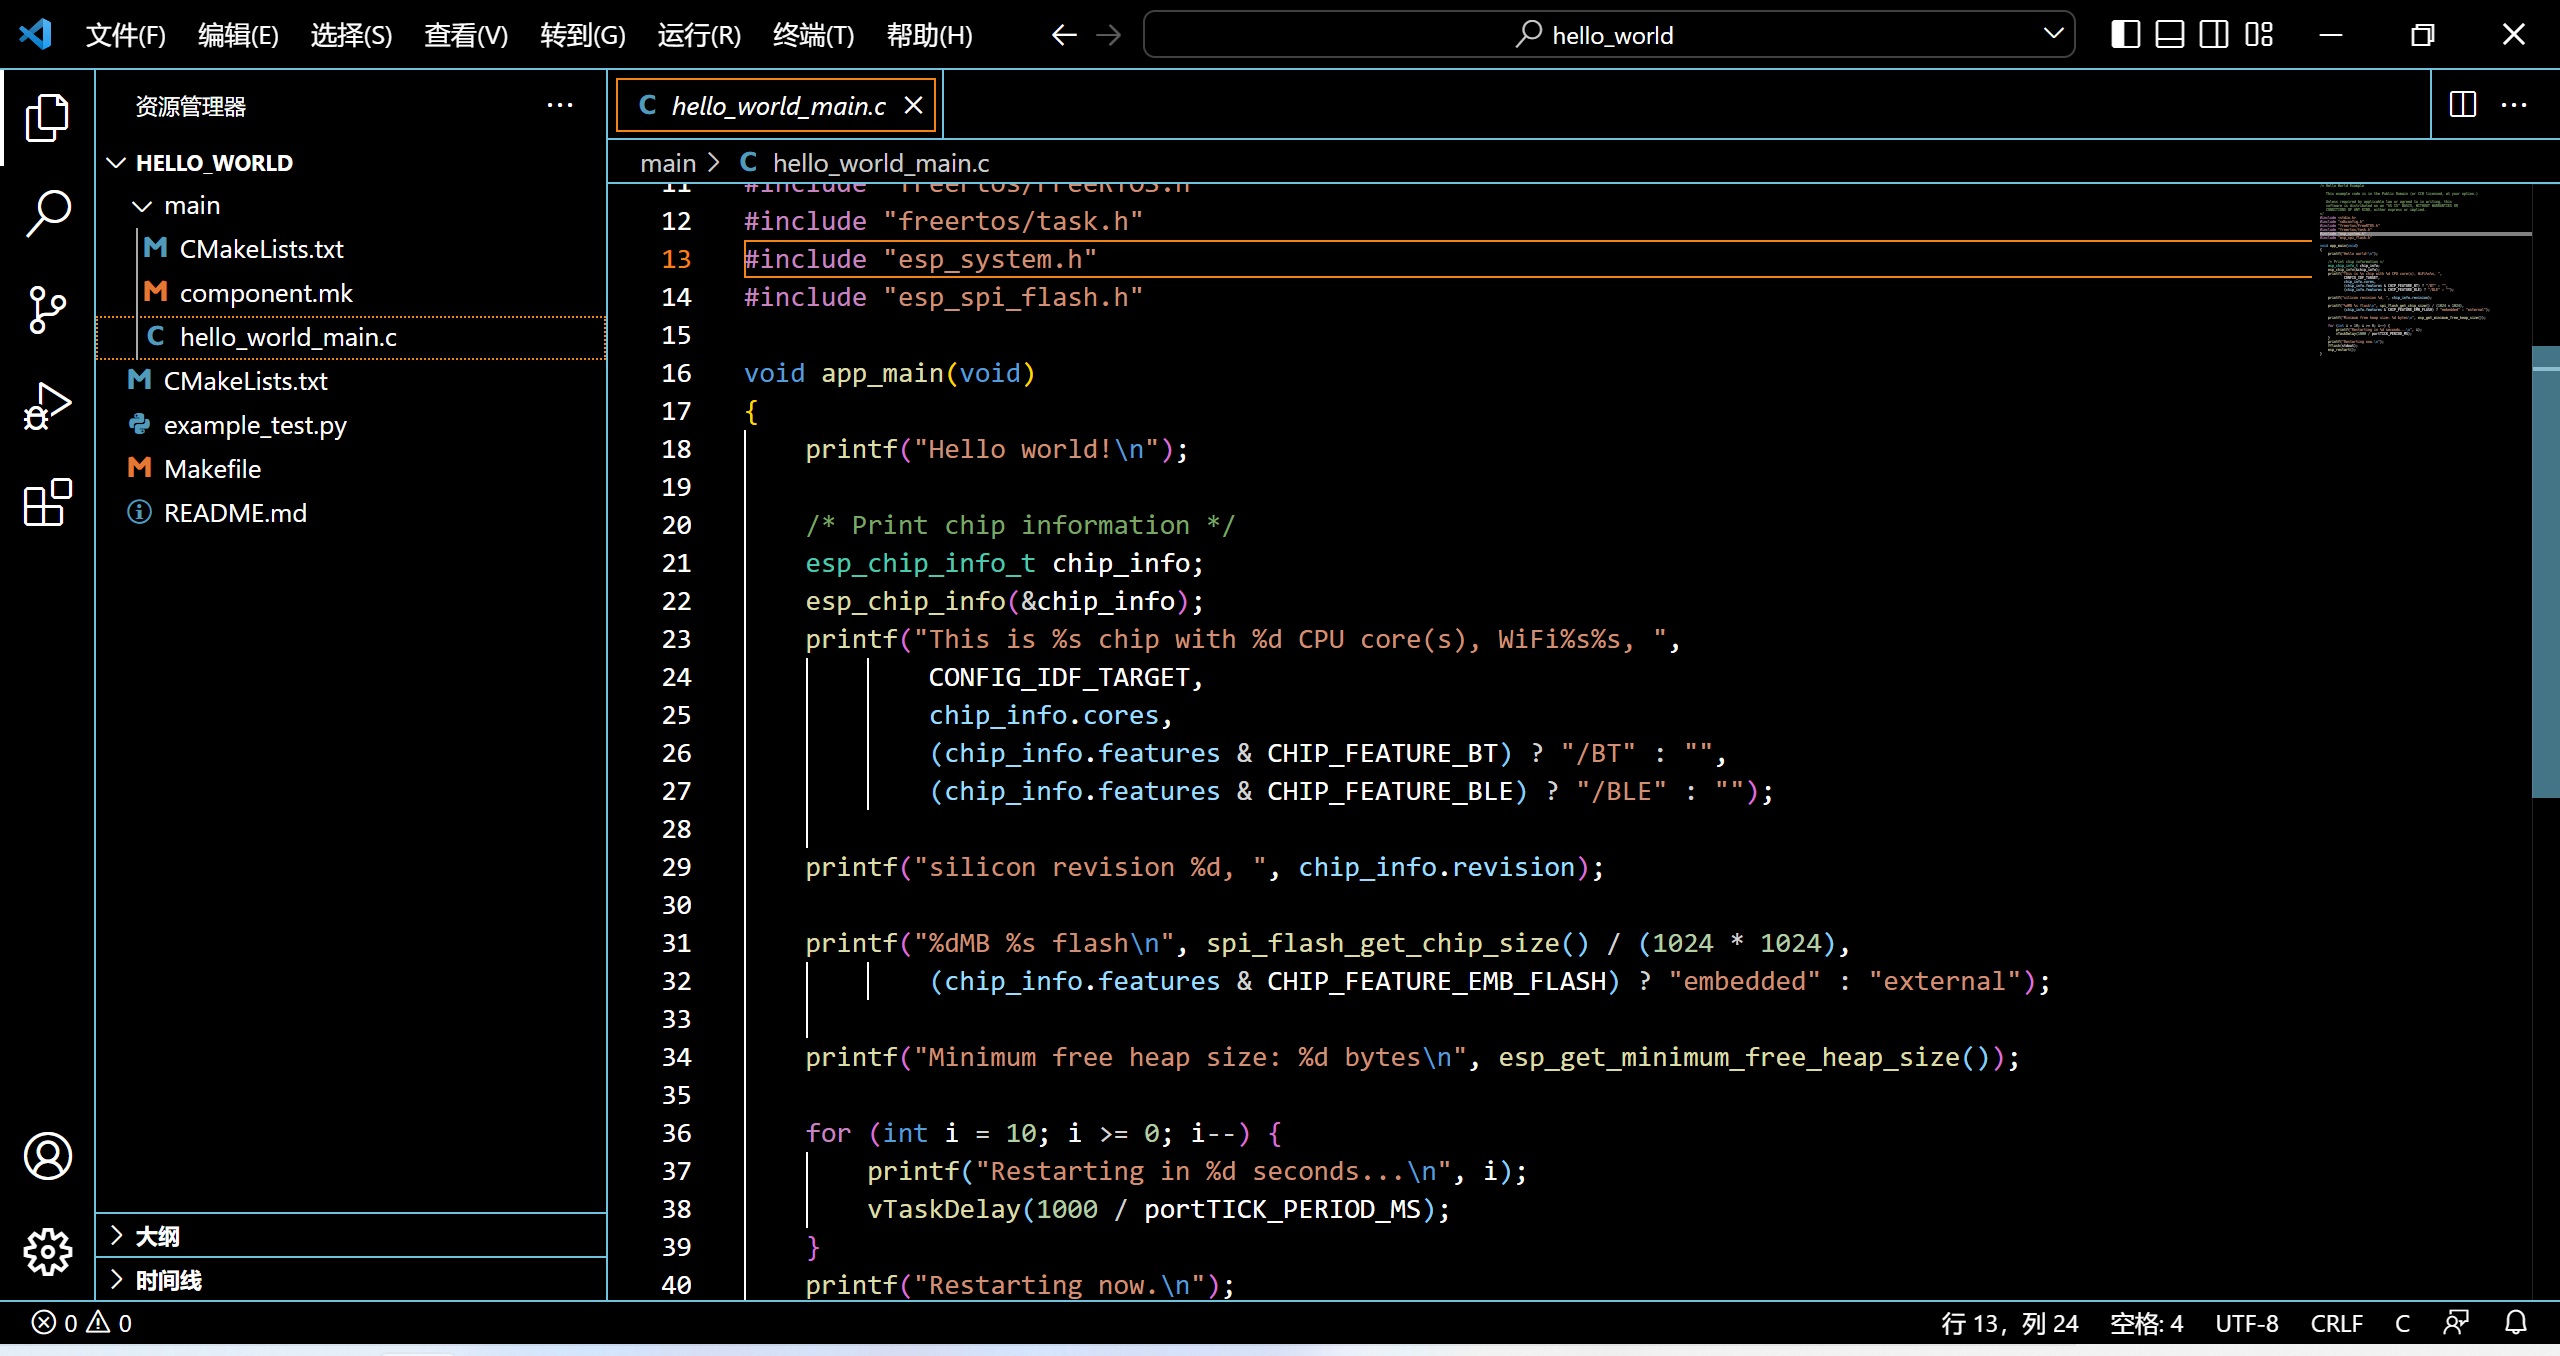2560x1356 pixels.
Task: Open the Source Control view
Action: tap(47, 309)
